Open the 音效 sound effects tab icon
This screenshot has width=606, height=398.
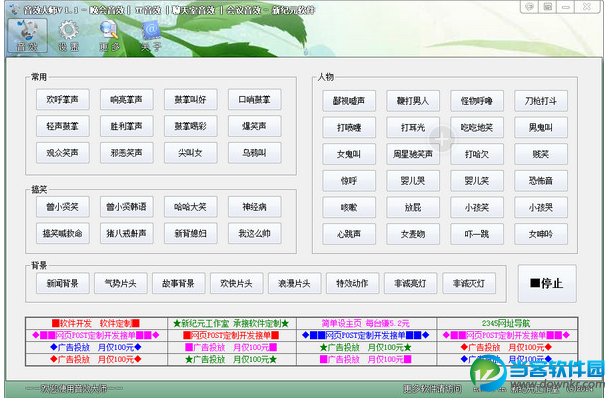pyautogui.click(x=27, y=36)
